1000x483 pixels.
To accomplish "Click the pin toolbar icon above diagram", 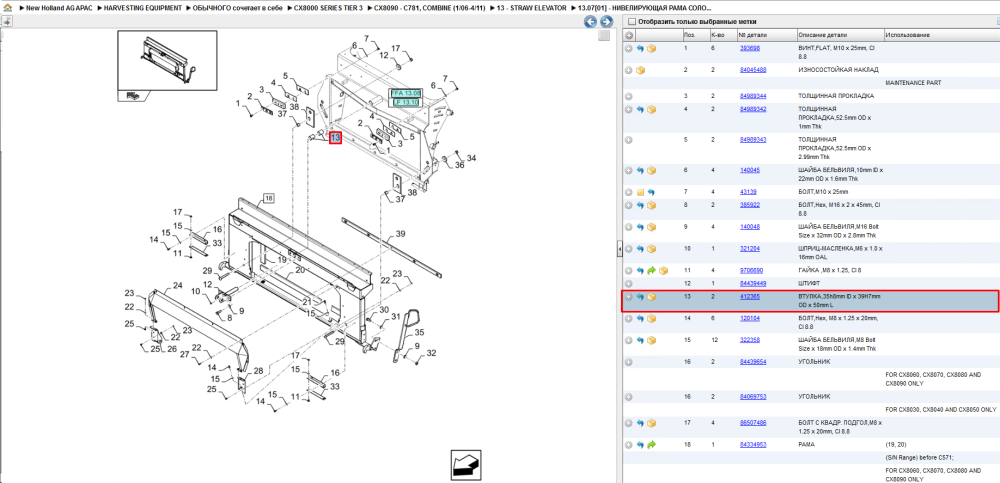I will [6, 21].
